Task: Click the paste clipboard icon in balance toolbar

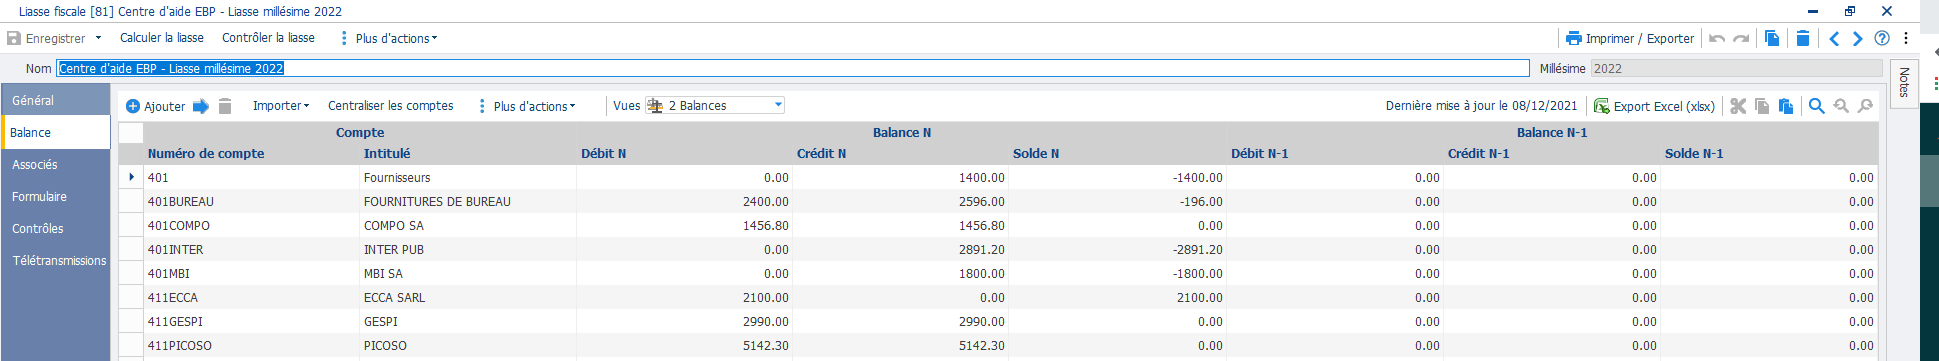Action: (x=1786, y=106)
